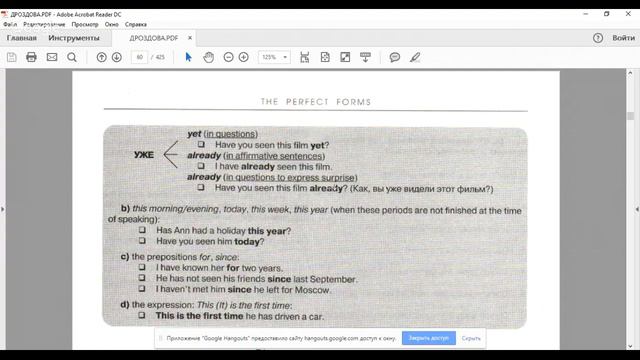Click 'I haven't met him since he left for Moscow.'
Screen dimensions: 640x360
pyautogui.click(x=243, y=289)
